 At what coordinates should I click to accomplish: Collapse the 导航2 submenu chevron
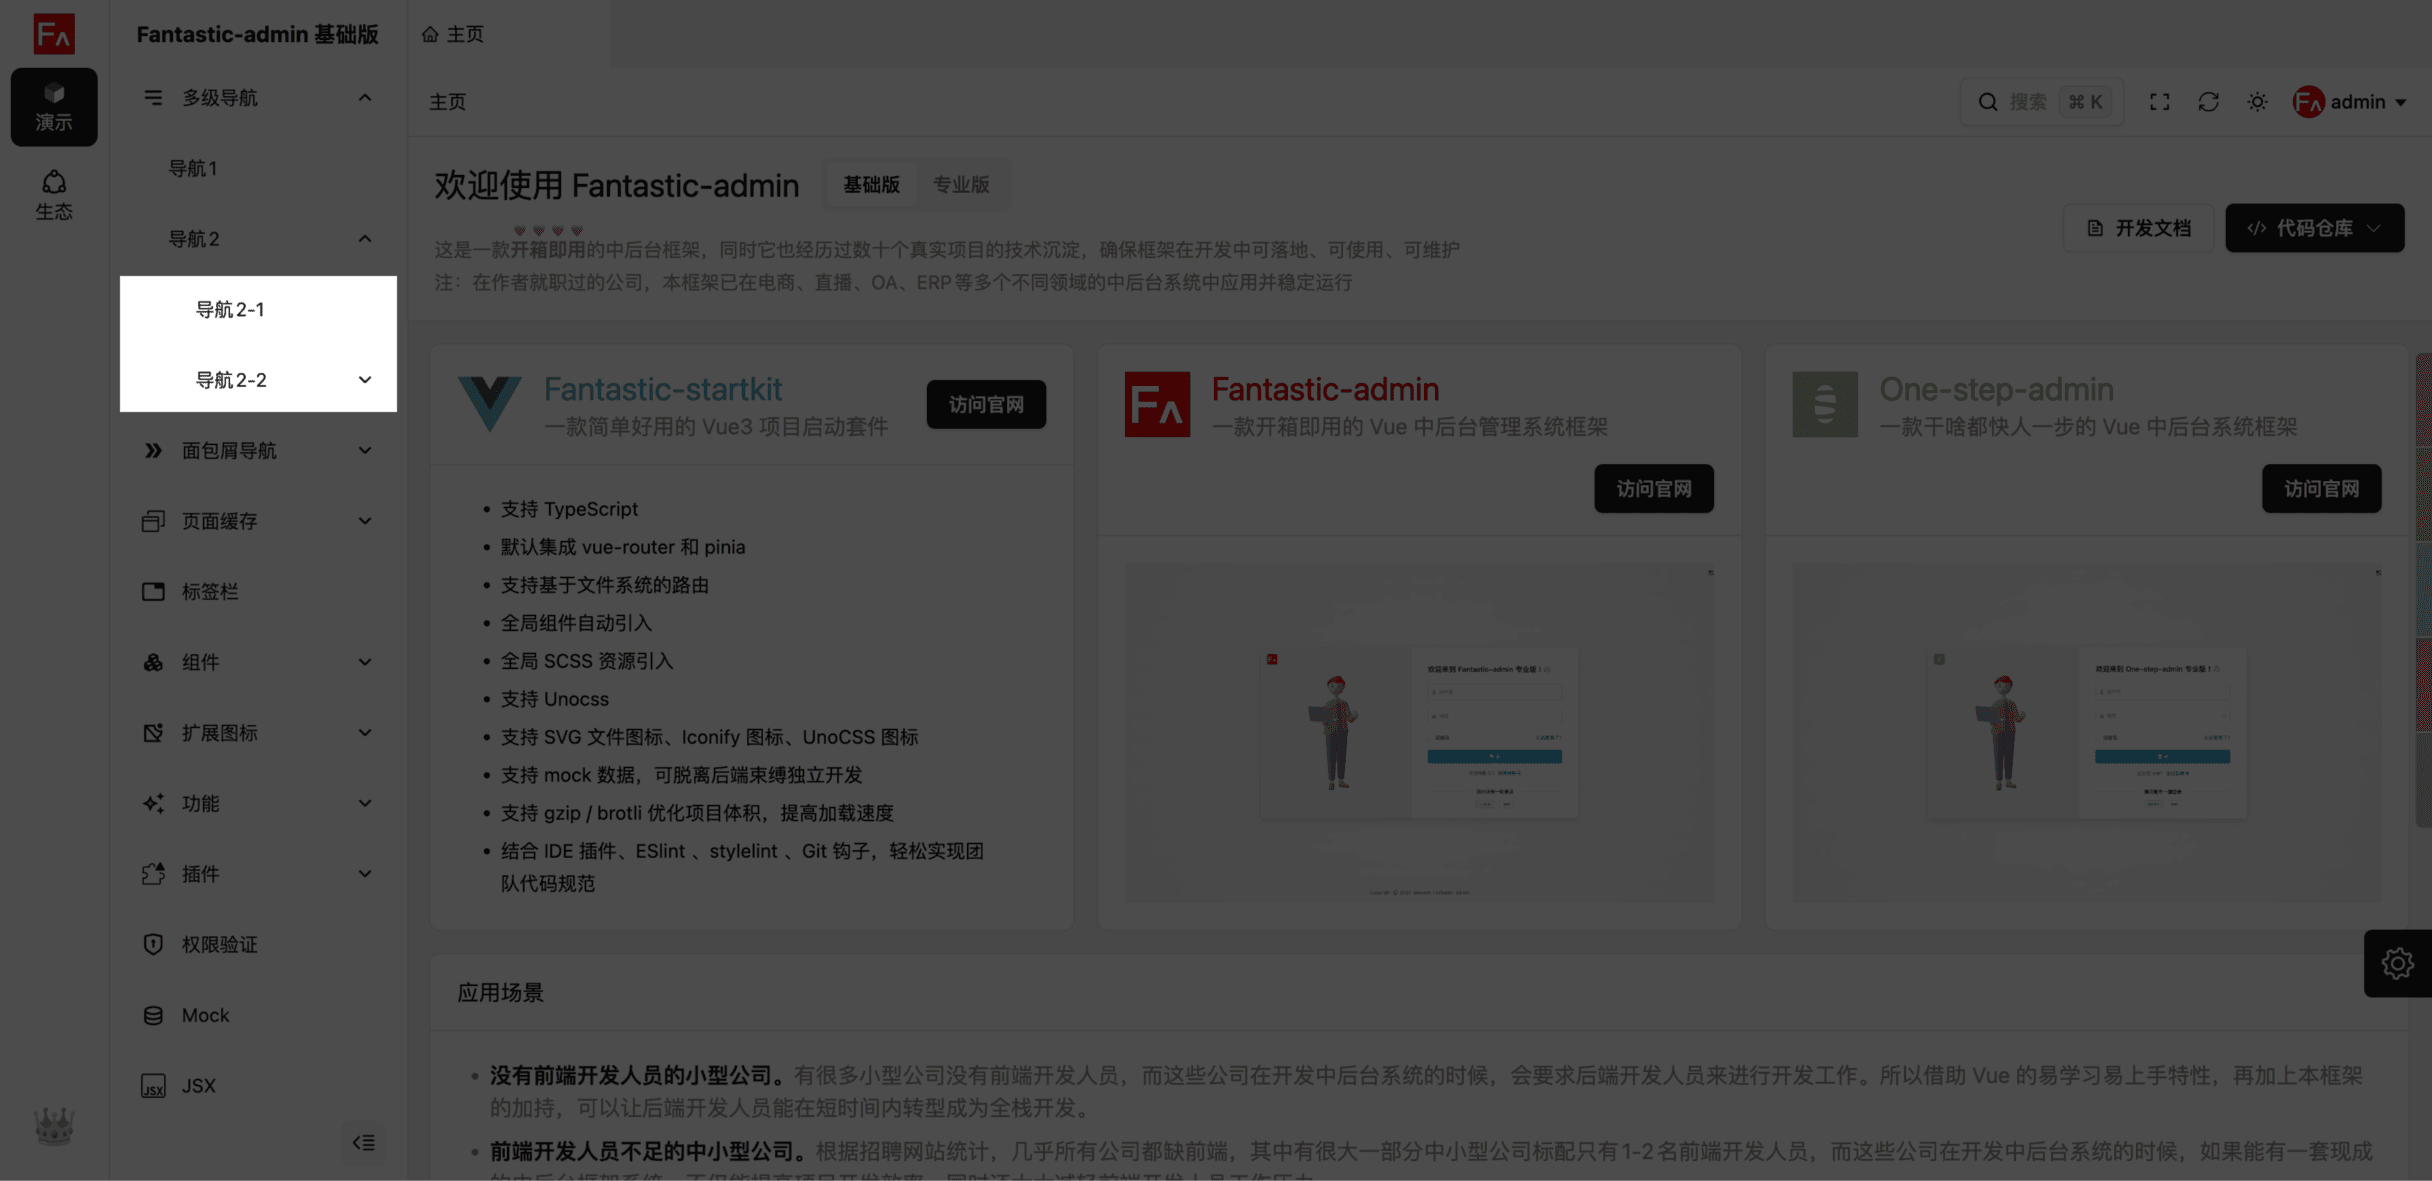click(365, 239)
